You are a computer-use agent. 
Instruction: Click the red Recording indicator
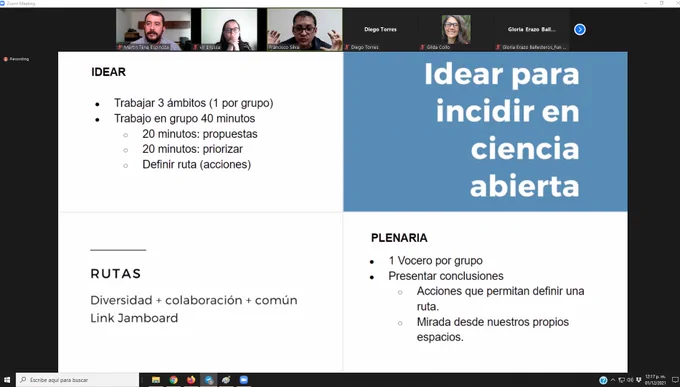click(16, 59)
